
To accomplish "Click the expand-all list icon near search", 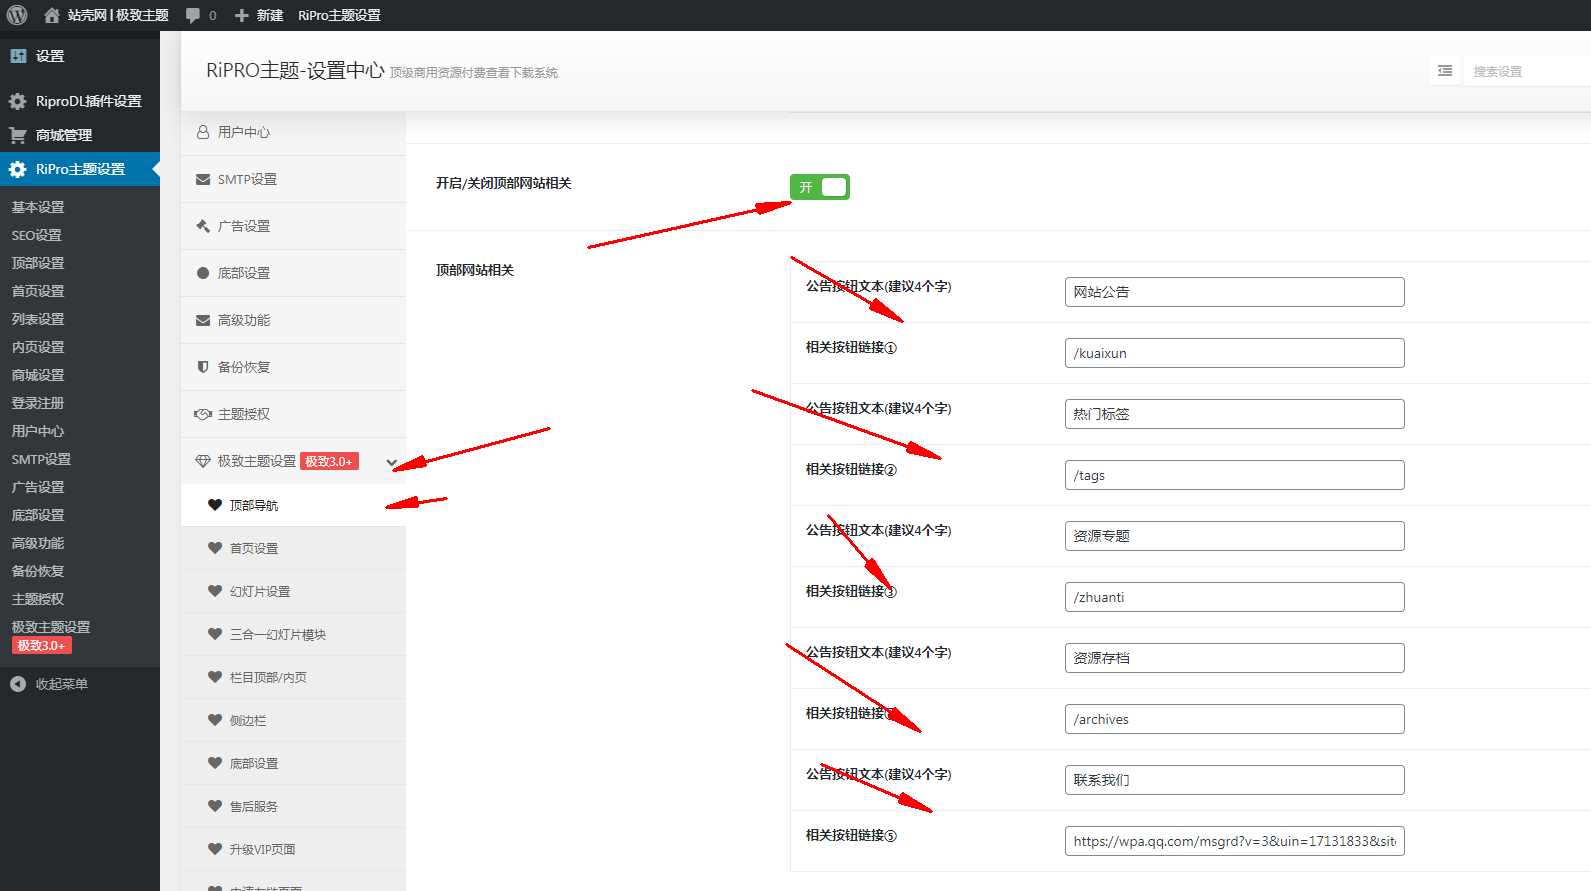I will [1444, 71].
